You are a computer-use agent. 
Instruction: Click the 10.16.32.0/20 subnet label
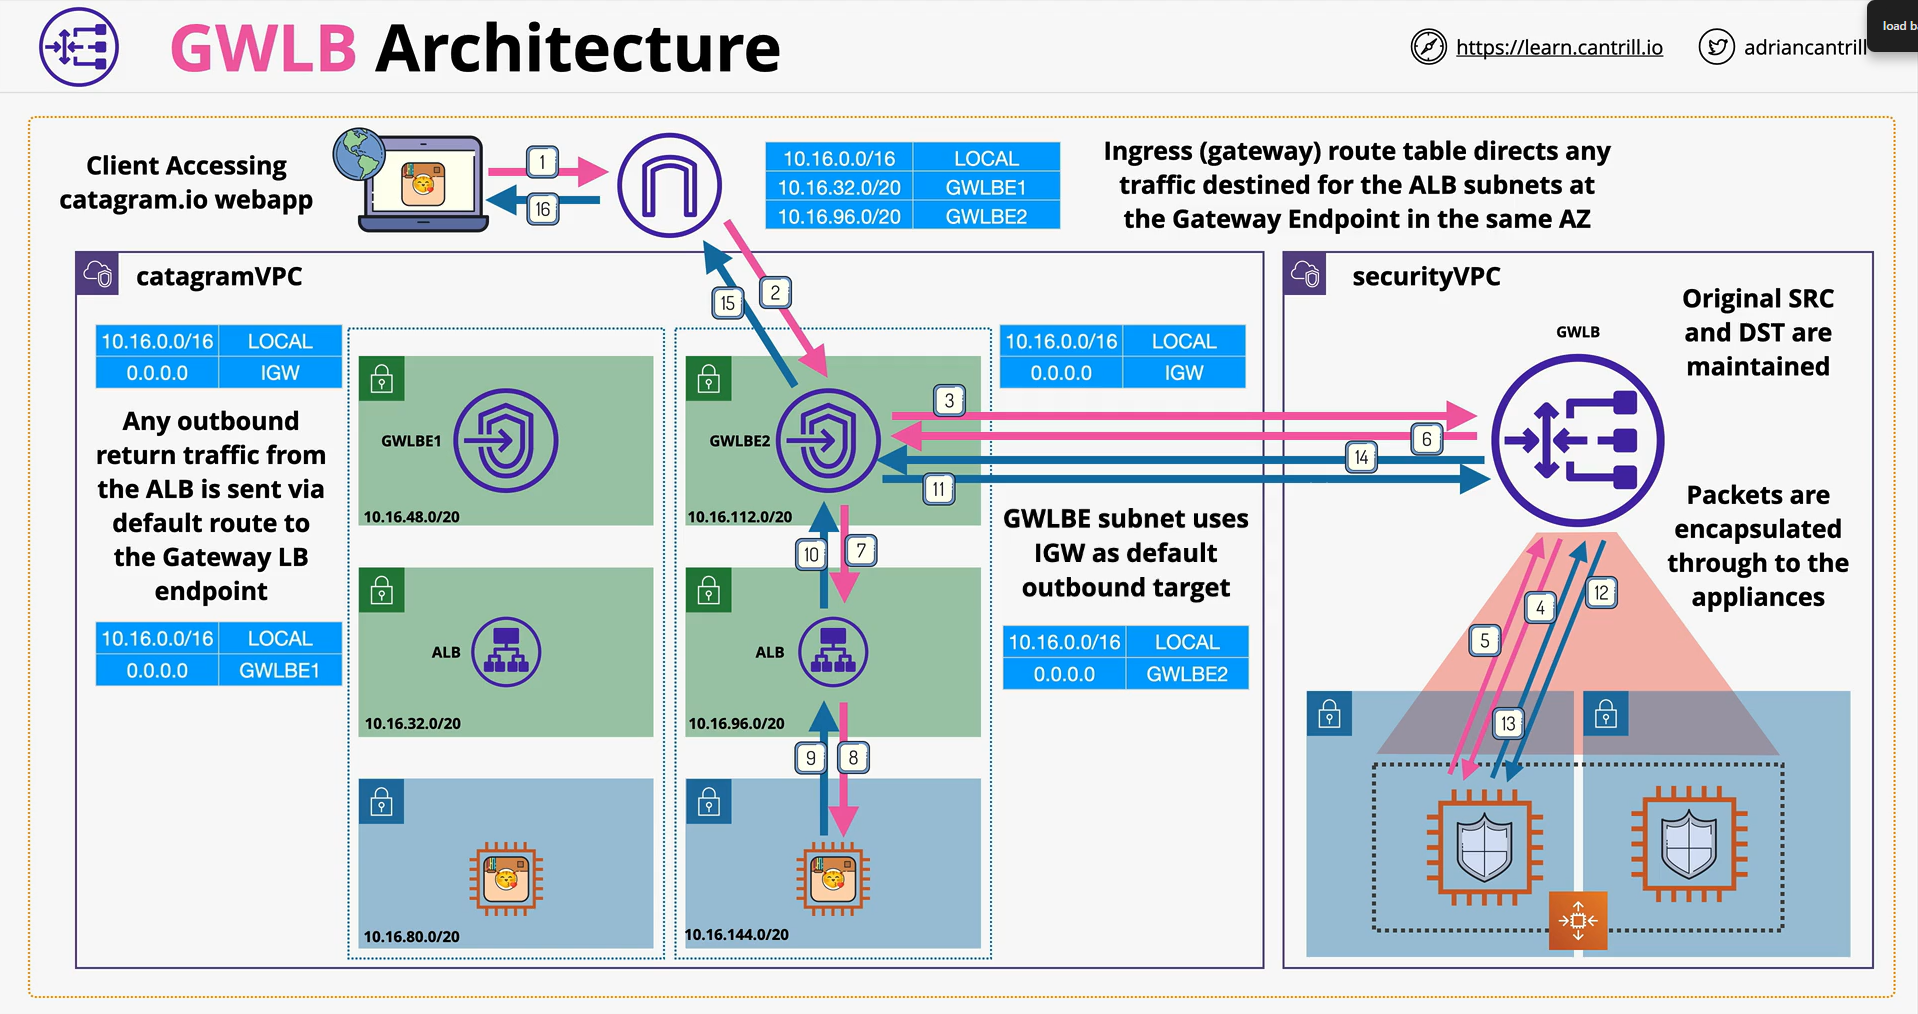click(x=412, y=723)
